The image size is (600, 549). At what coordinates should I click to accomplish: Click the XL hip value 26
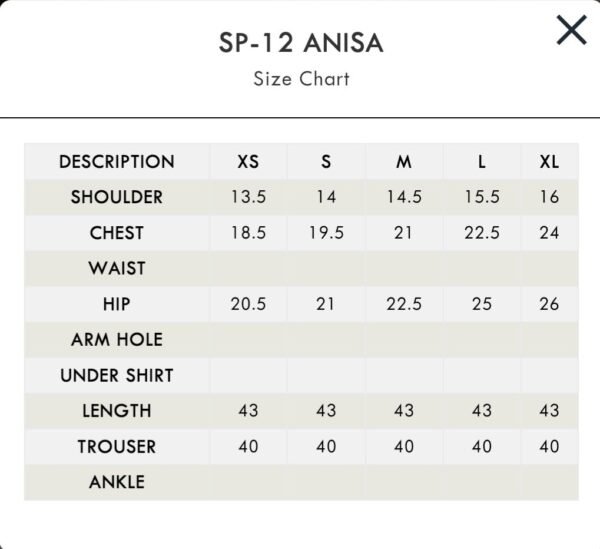[549, 304]
